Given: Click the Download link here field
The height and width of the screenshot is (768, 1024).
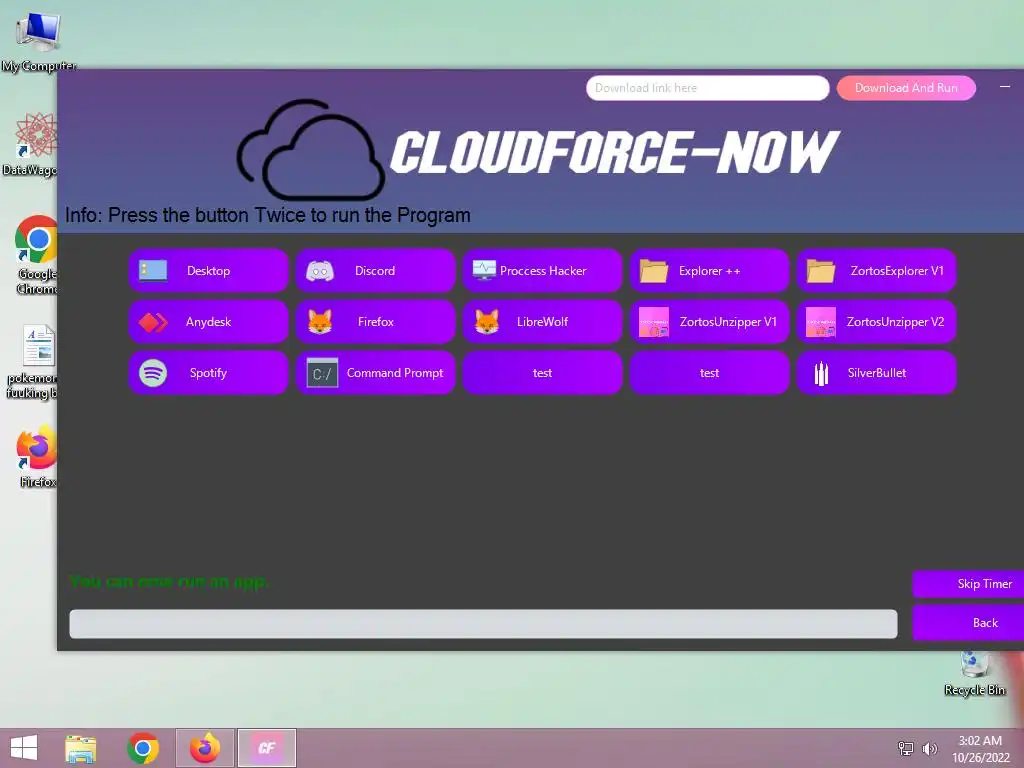Looking at the screenshot, I should (708, 88).
